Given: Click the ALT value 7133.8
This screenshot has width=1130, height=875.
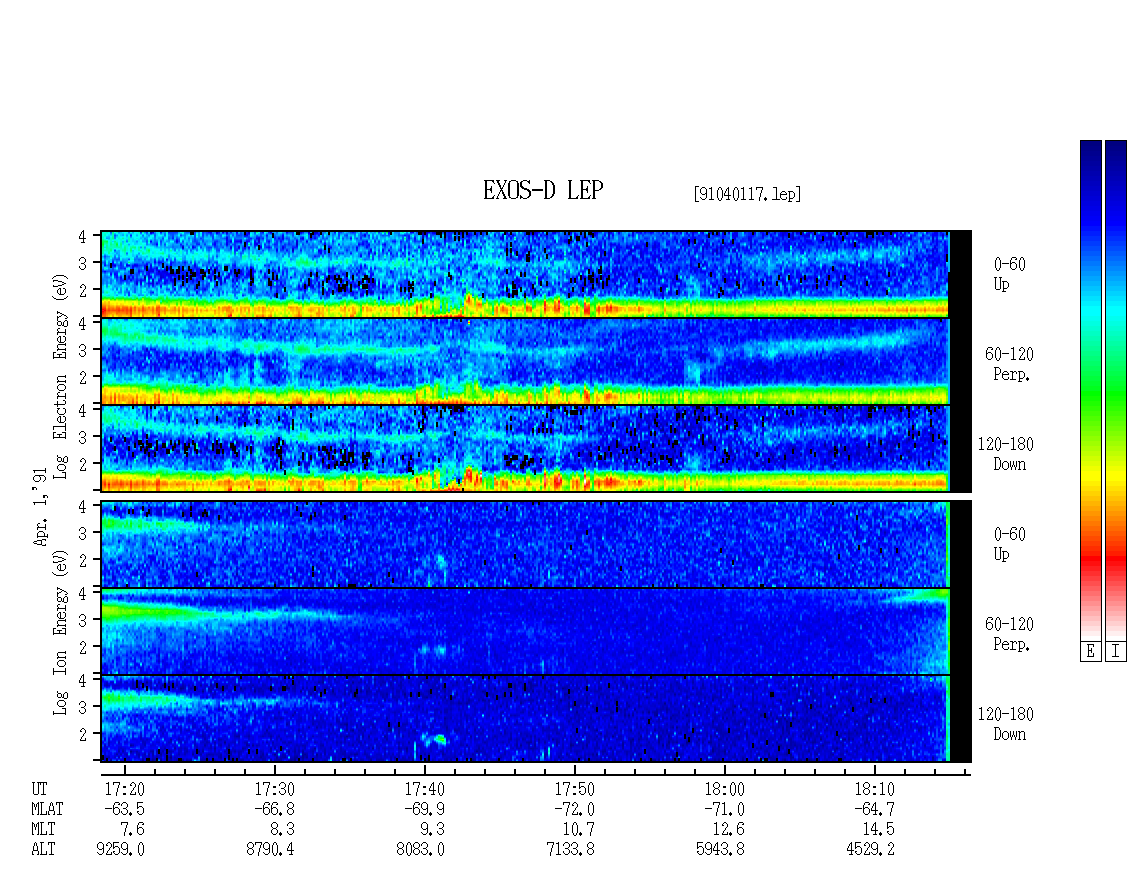Looking at the screenshot, I should pos(570,850).
